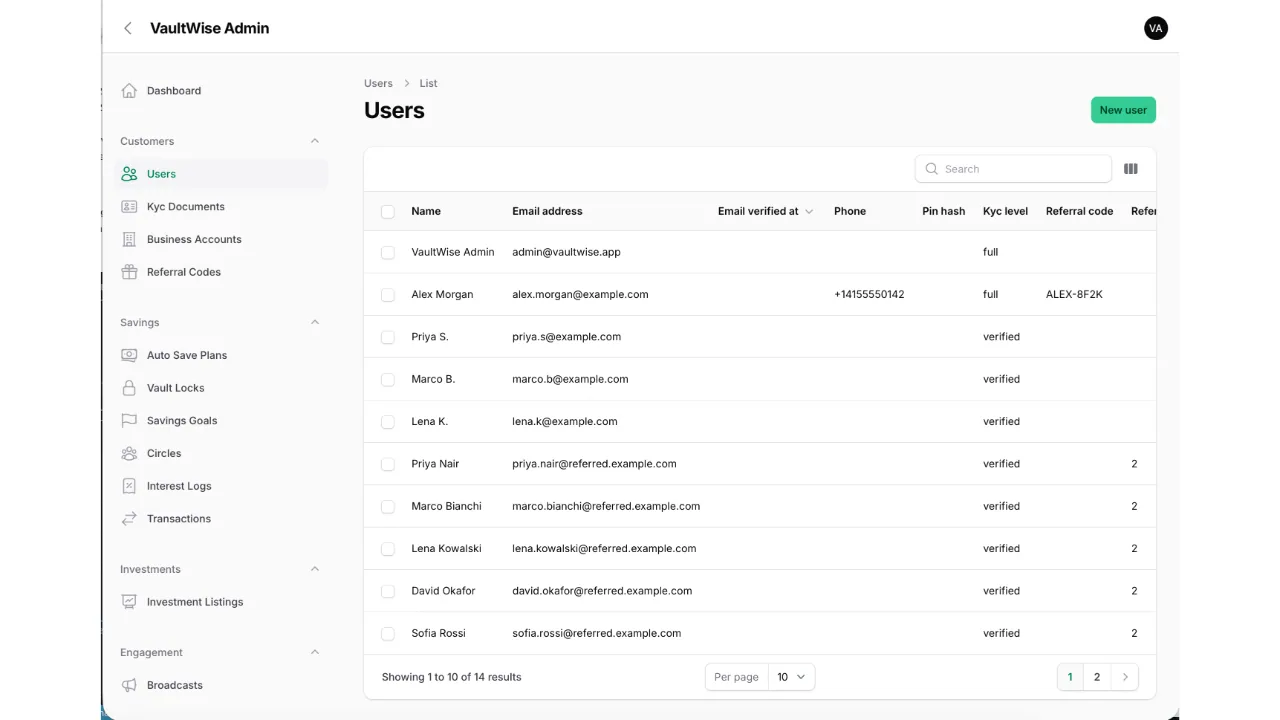Click the Savings Goals flag icon

click(129, 421)
